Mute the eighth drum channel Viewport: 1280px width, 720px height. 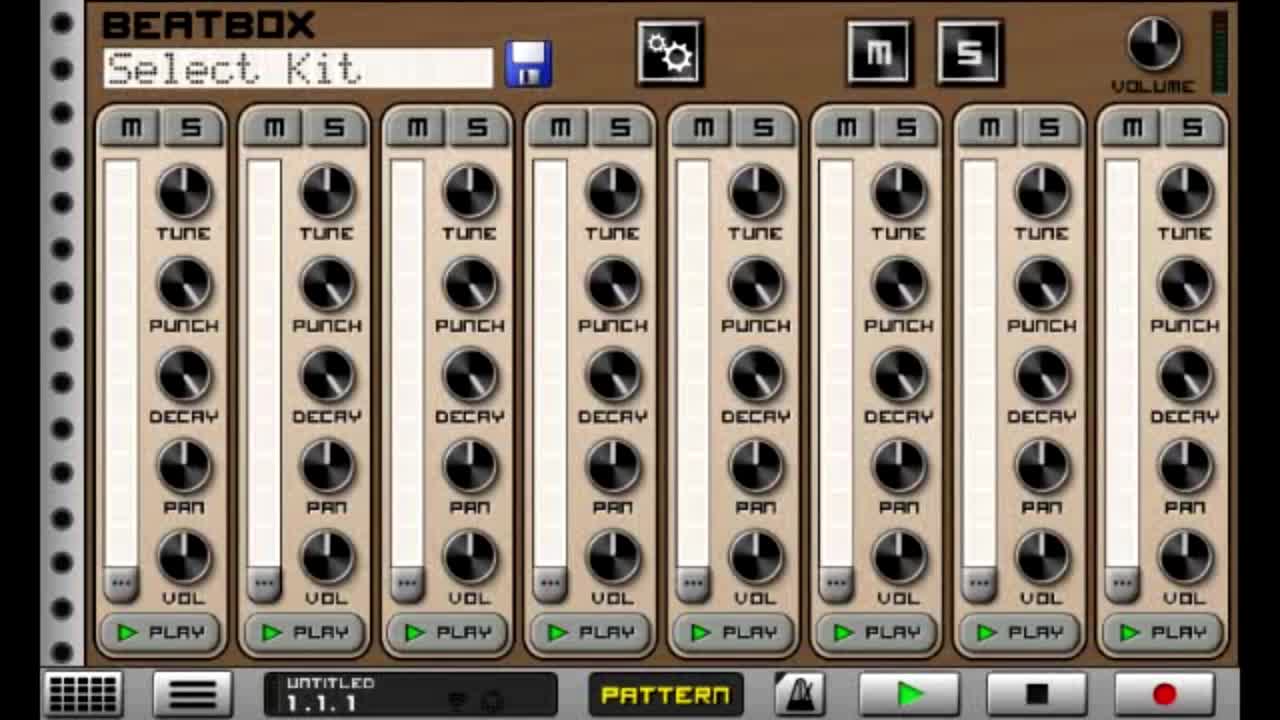click(1132, 128)
